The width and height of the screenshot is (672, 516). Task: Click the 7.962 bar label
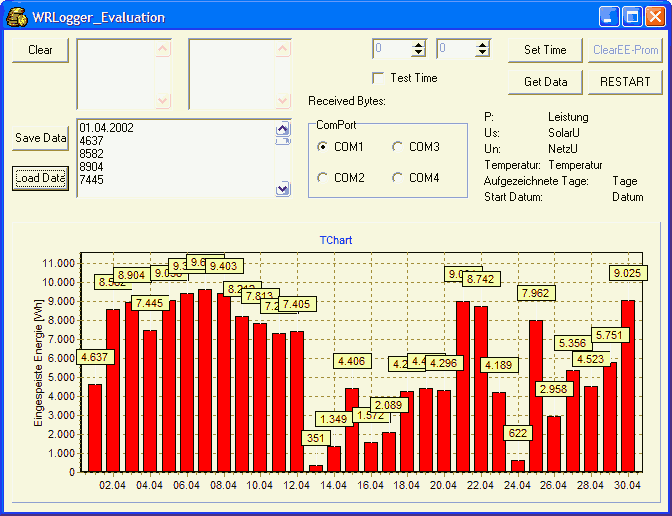point(536,293)
